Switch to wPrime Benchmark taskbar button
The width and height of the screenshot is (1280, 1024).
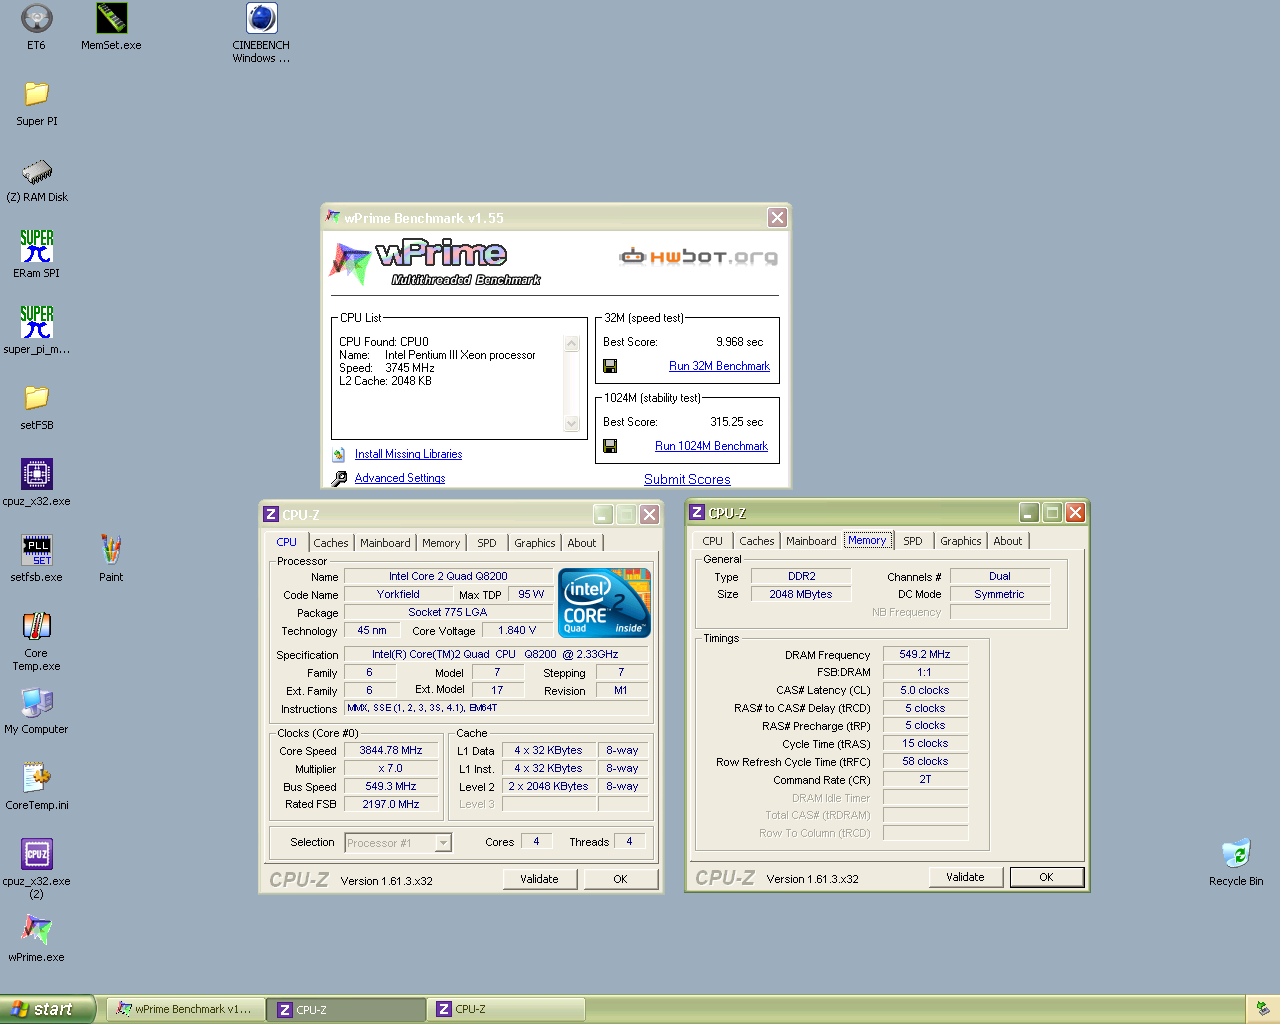coord(186,1009)
